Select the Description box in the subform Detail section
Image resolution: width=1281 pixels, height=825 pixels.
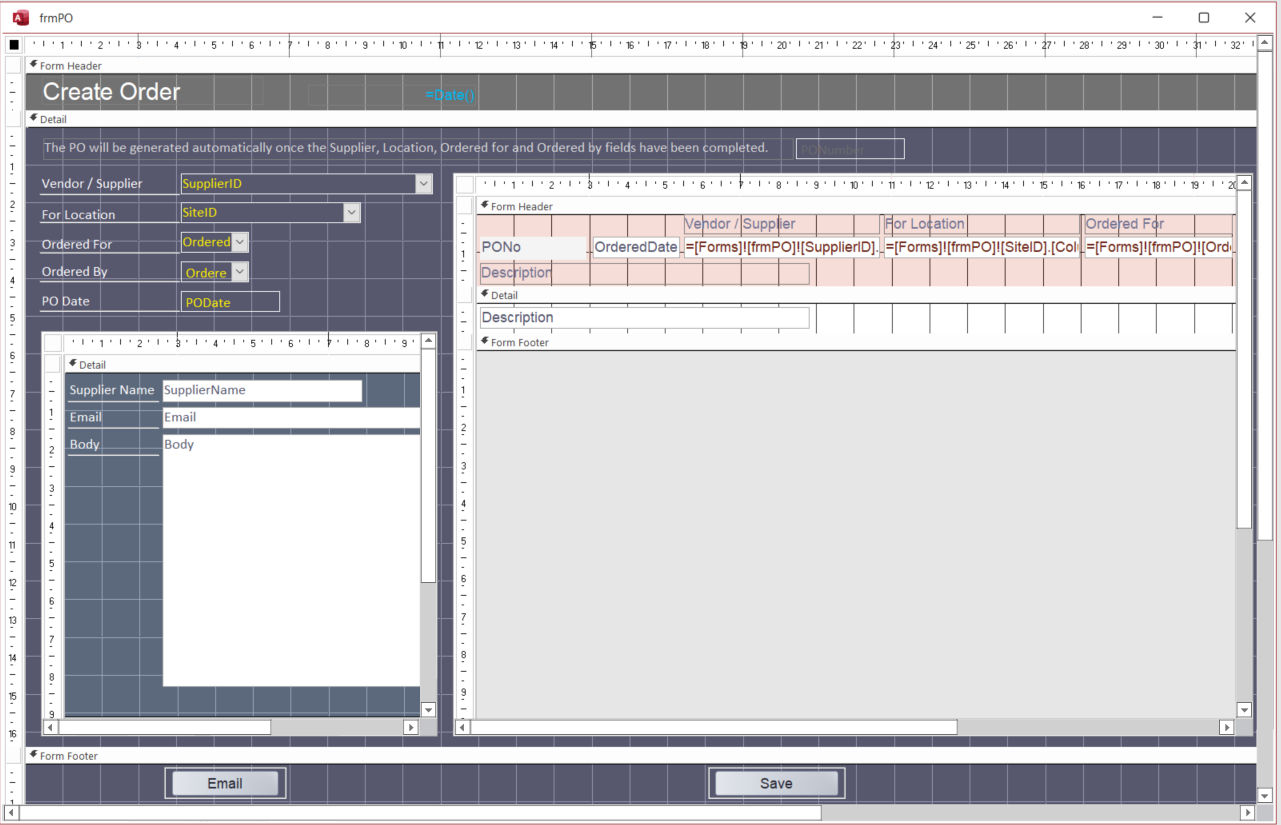pos(644,318)
